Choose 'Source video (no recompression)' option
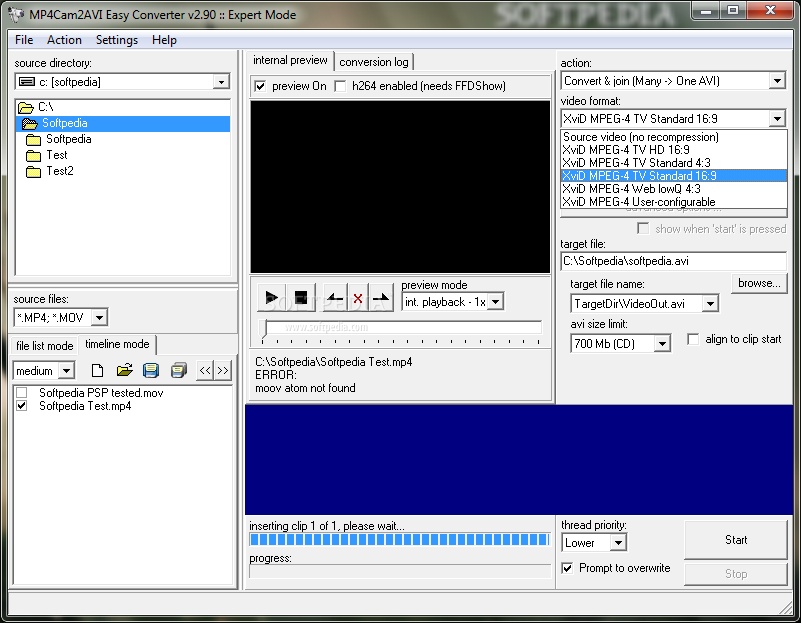This screenshot has width=801, height=623. click(x=674, y=137)
